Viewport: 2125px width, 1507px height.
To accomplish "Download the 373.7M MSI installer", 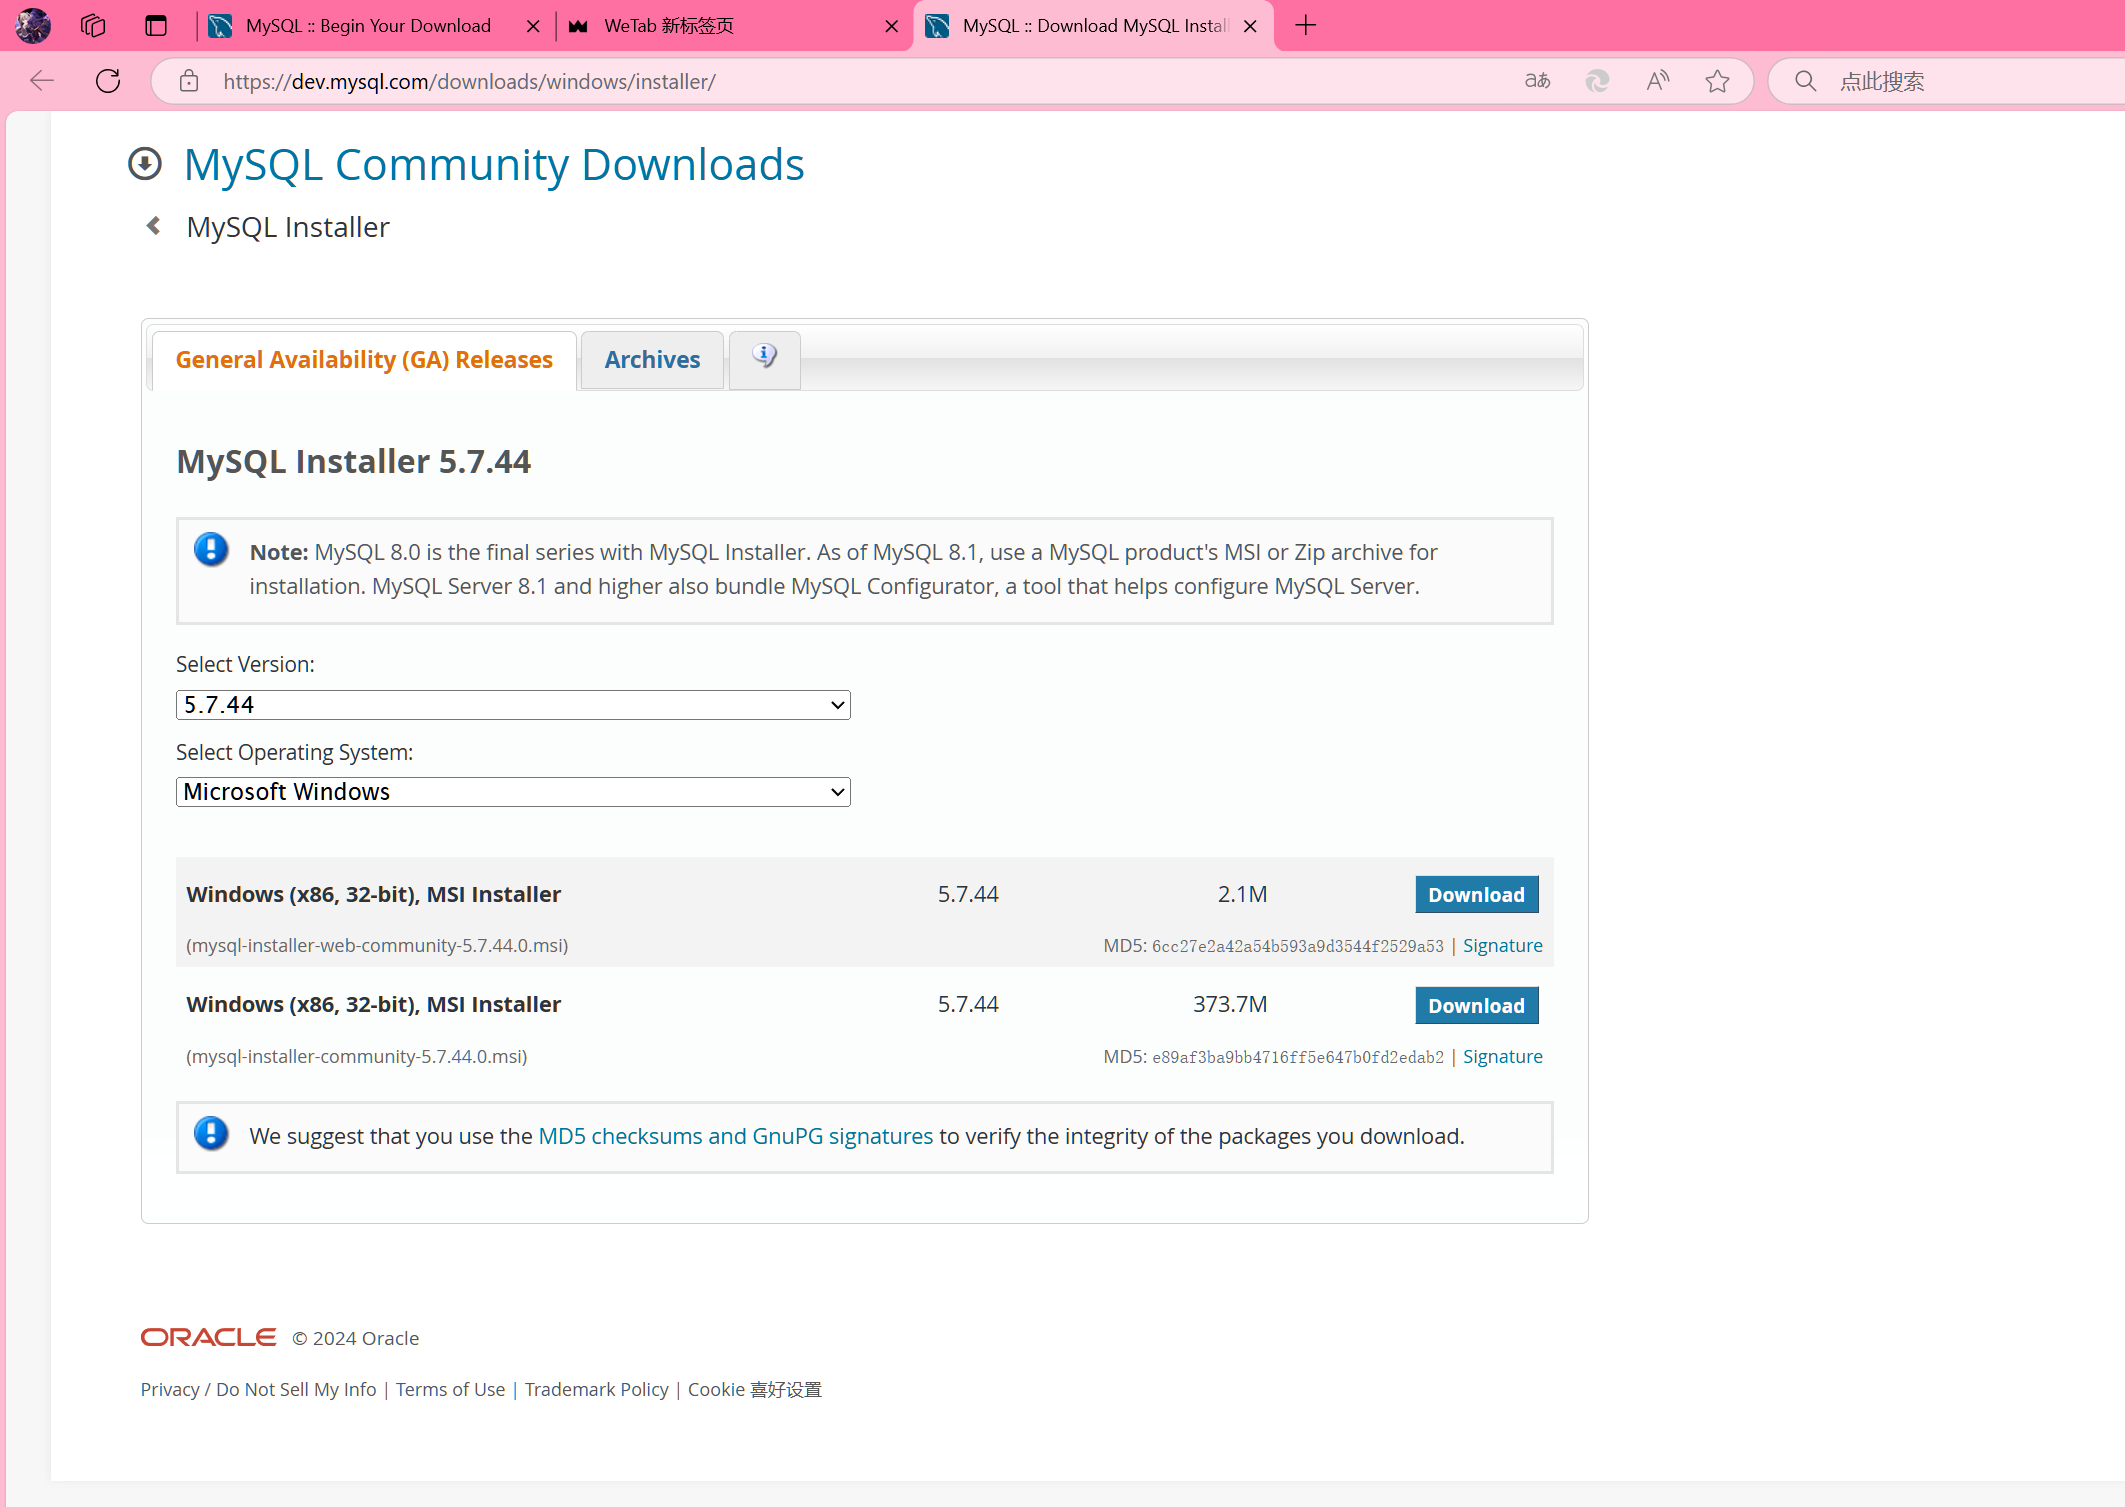I will tap(1476, 1005).
